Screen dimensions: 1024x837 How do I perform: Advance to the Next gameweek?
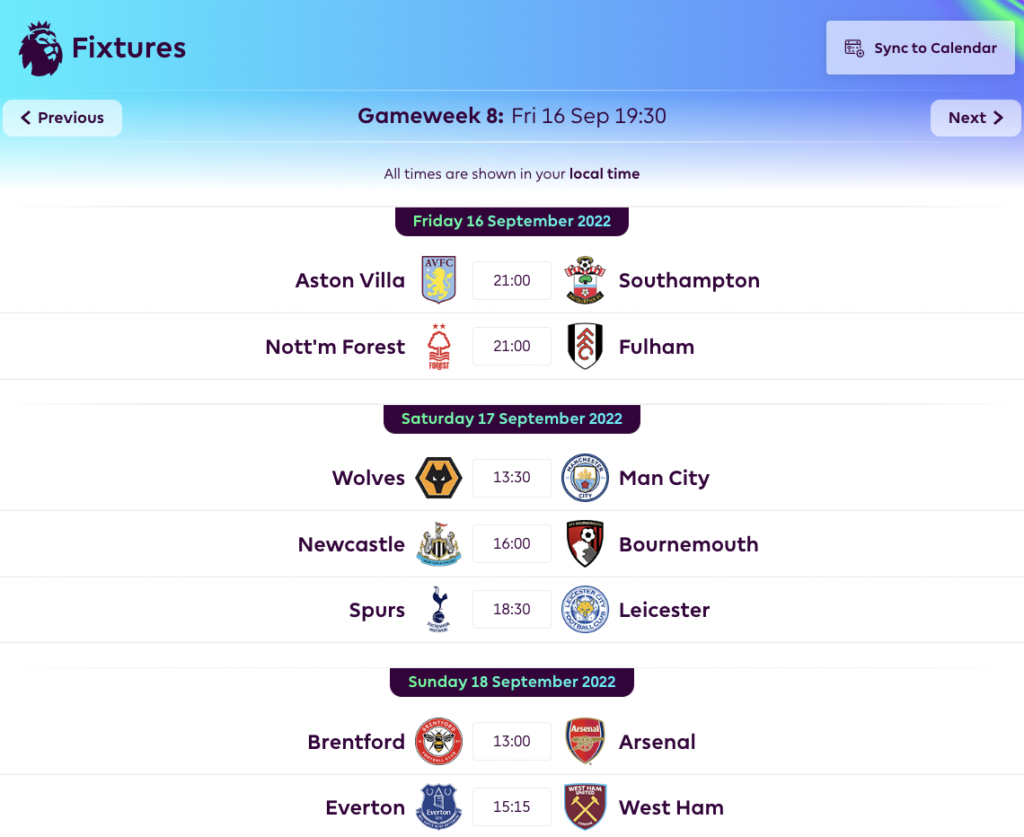[975, 117]
